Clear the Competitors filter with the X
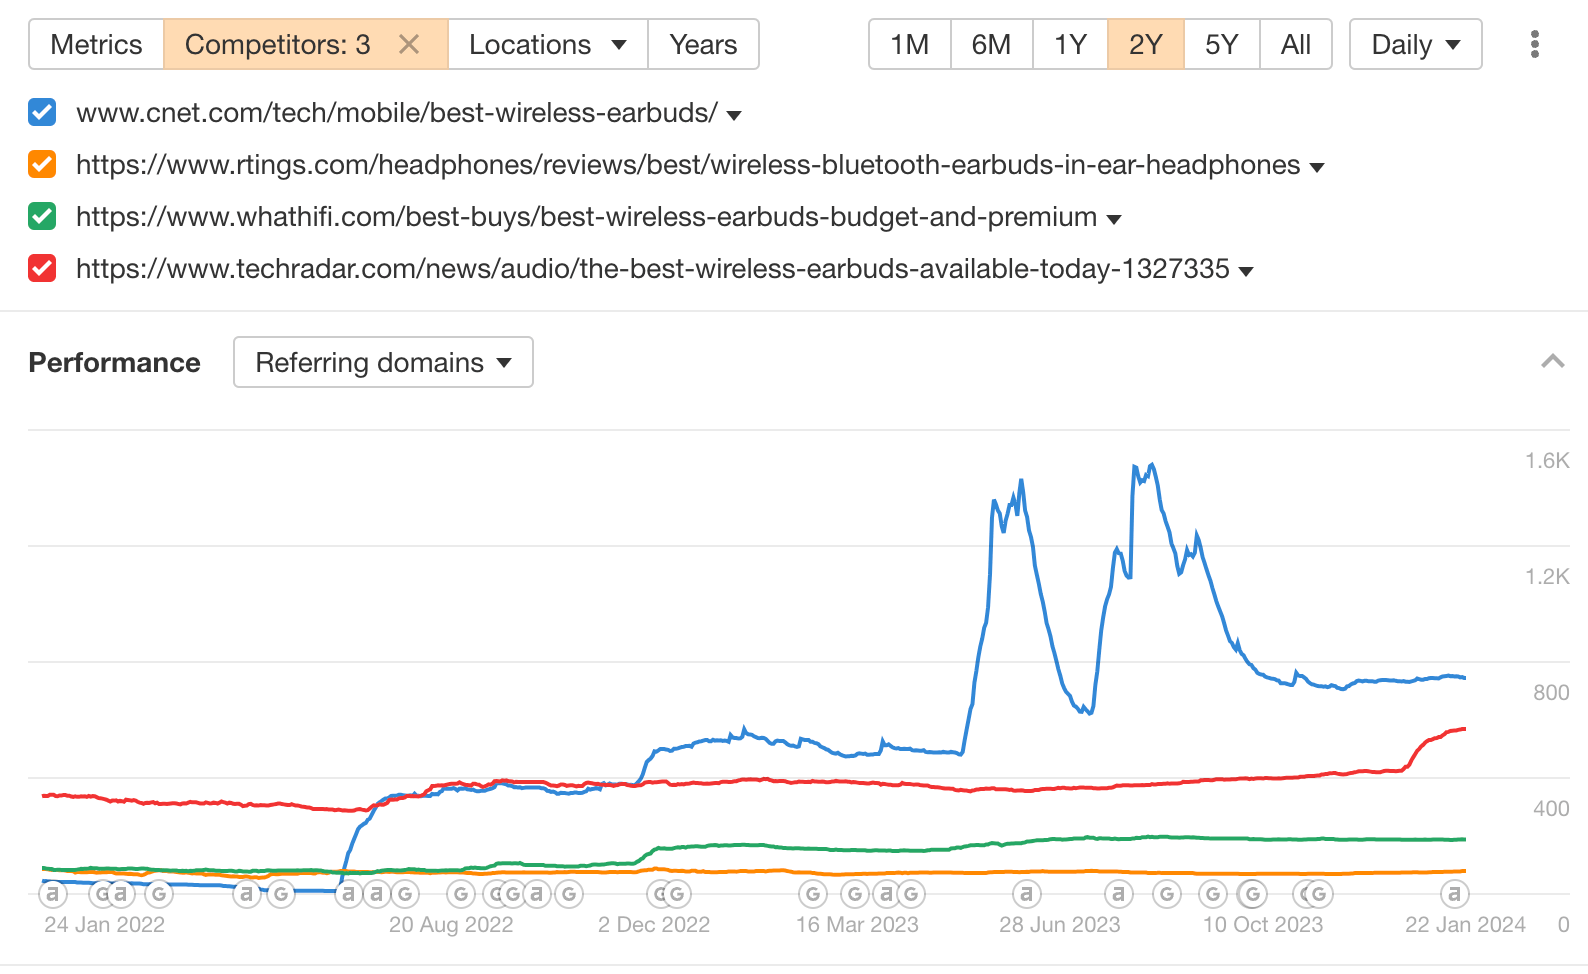The height and width of the screenshot is (974, 1588). click(x=408, y=45)
